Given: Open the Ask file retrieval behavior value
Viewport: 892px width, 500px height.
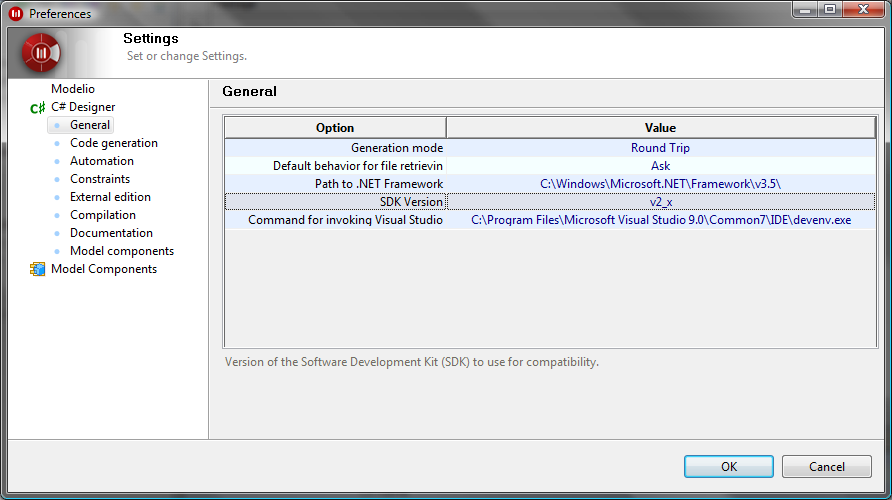Looking at the screenshot, I should point(660,166).
